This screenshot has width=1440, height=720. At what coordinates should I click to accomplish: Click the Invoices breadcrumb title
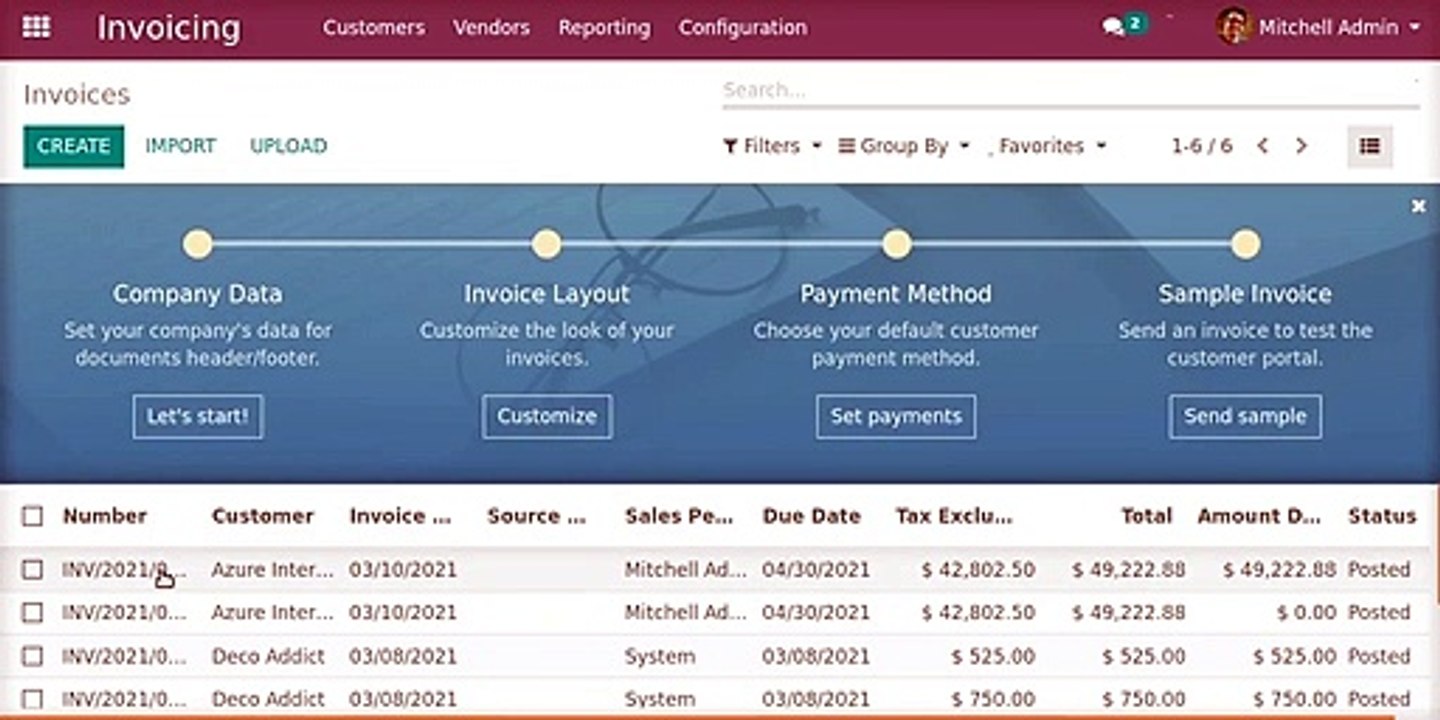pyautogui.click(x=77, y=95)
